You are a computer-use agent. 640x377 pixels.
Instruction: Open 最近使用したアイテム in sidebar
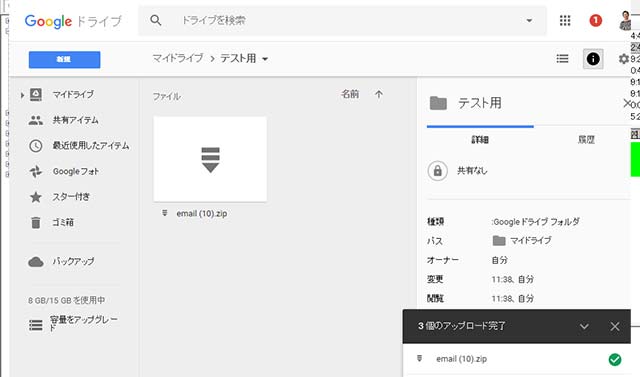91,146
